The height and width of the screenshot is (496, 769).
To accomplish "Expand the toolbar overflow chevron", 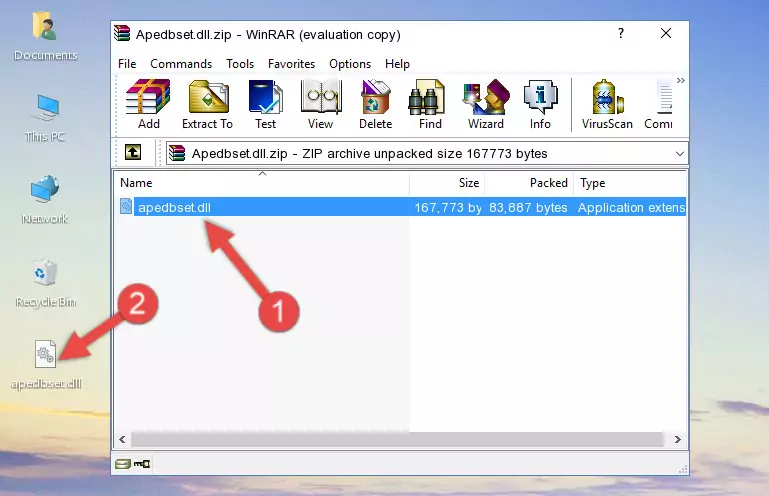I will (x=681, y=80).
